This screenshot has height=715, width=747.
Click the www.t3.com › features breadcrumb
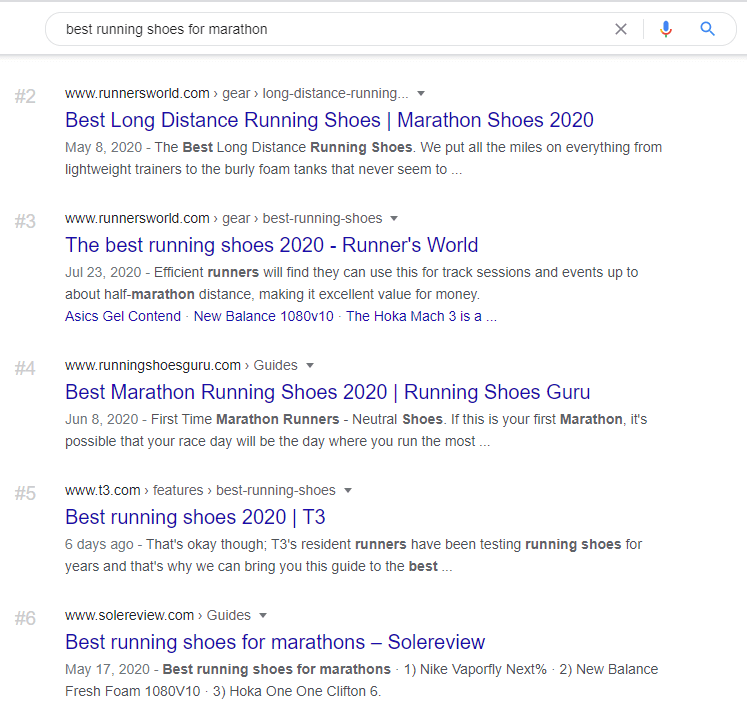coord(201,491)
